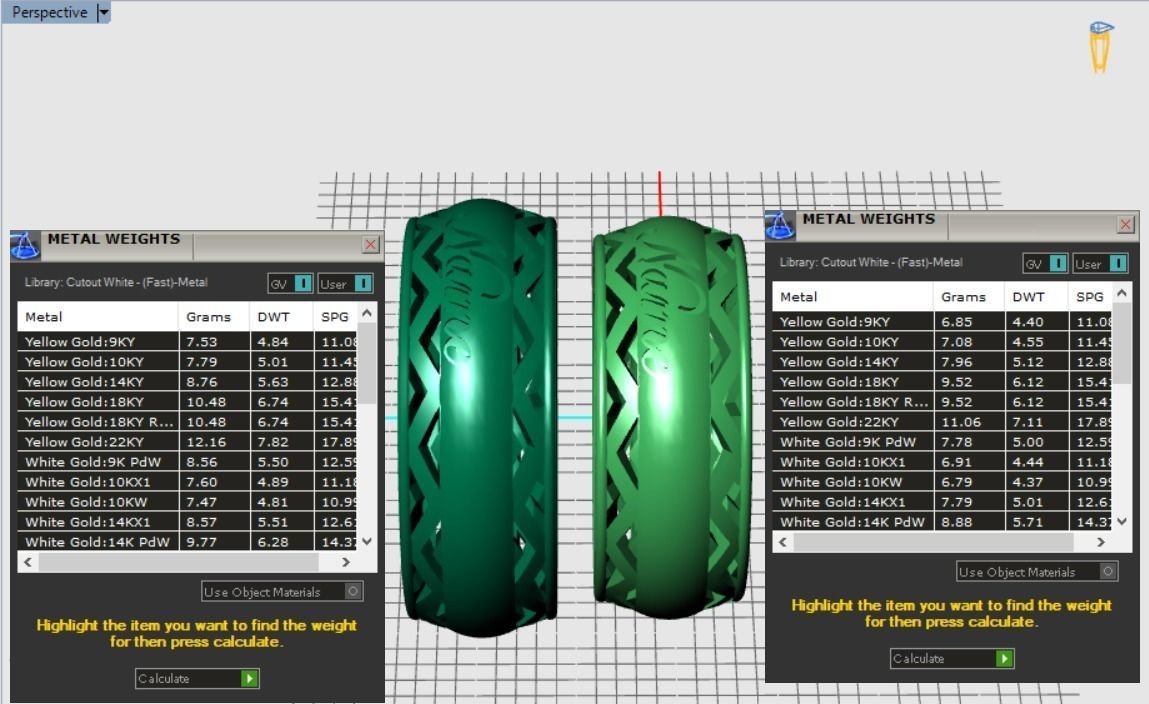Click Library label in left panel
The height and width of the screenshot is (704, 1149).
[116, 282]
